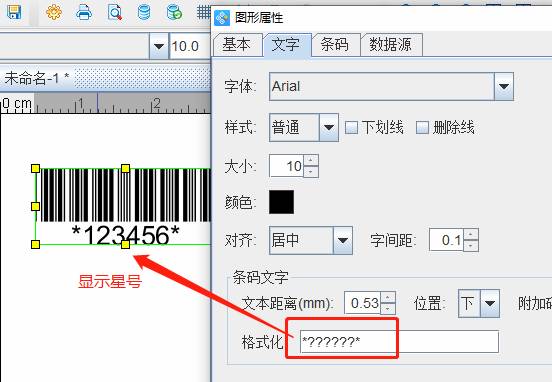Click the grid icon in toolbar
Screen dimensions: 552x382
(x=203, y=12)
